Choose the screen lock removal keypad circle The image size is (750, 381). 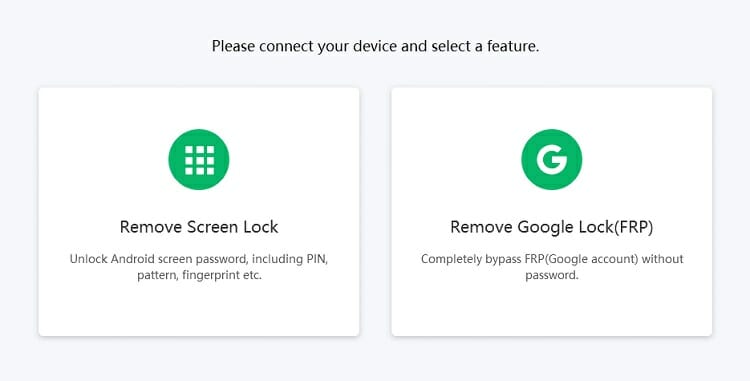click(199, 159)
